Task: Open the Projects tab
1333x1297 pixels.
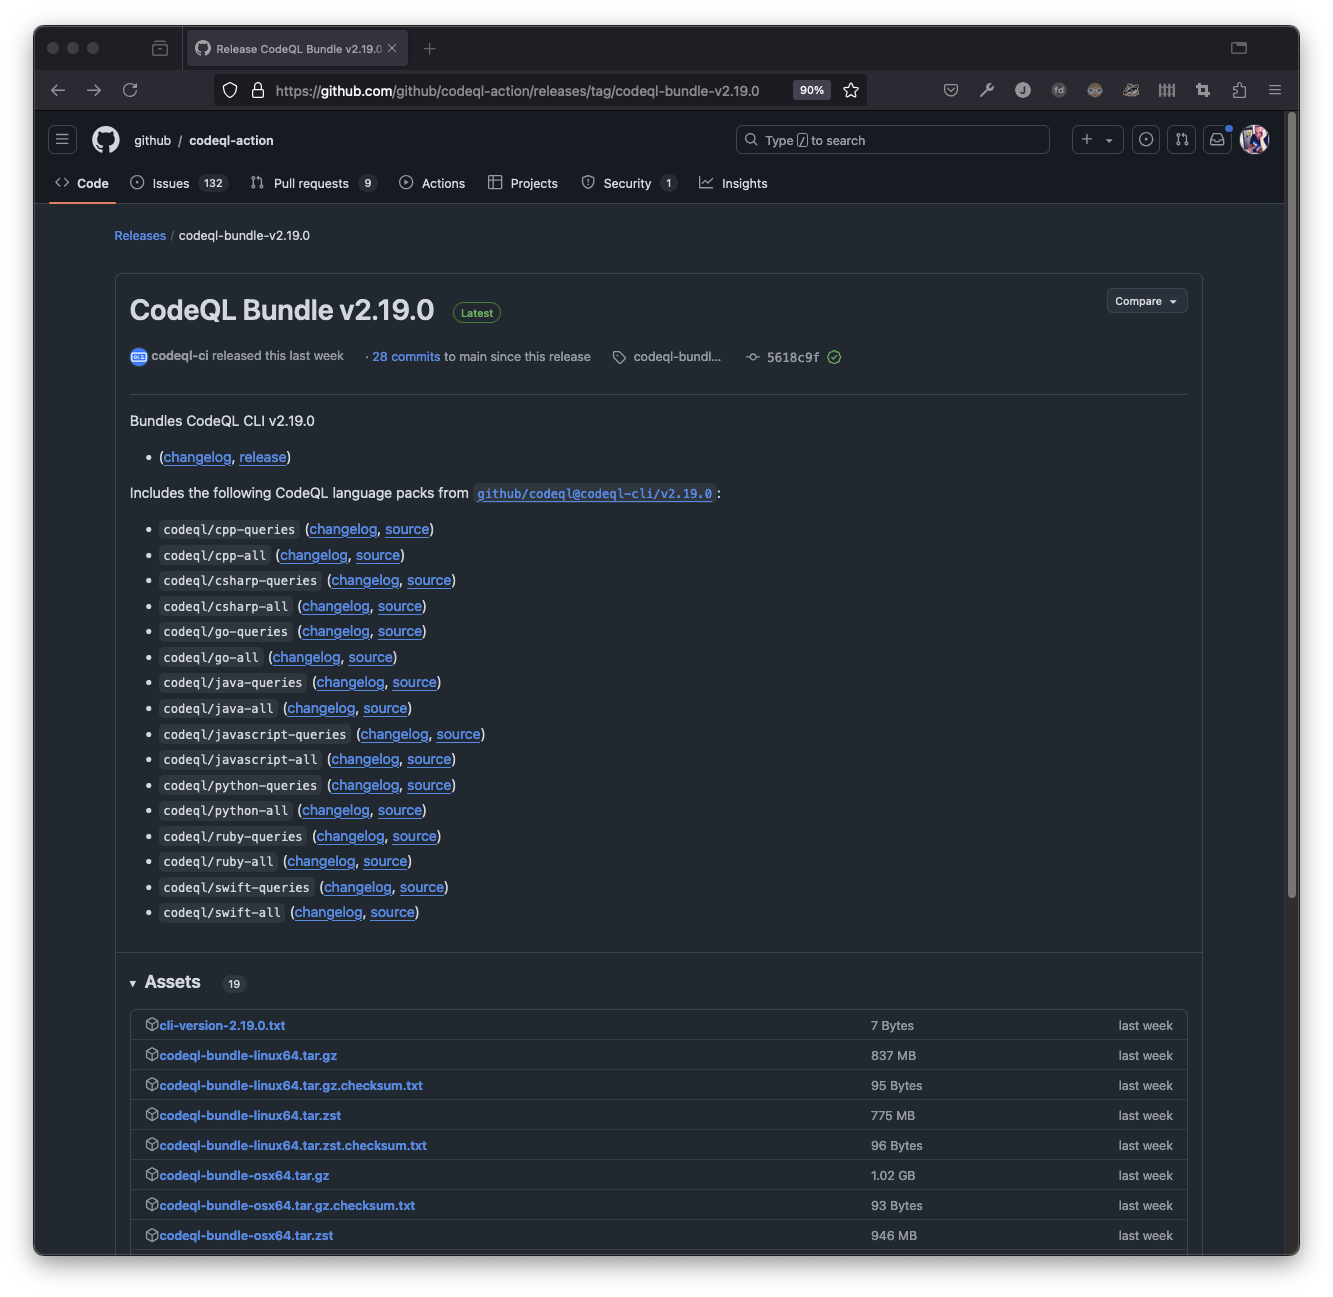Action: pyautogui.click(x=523, y=183)
